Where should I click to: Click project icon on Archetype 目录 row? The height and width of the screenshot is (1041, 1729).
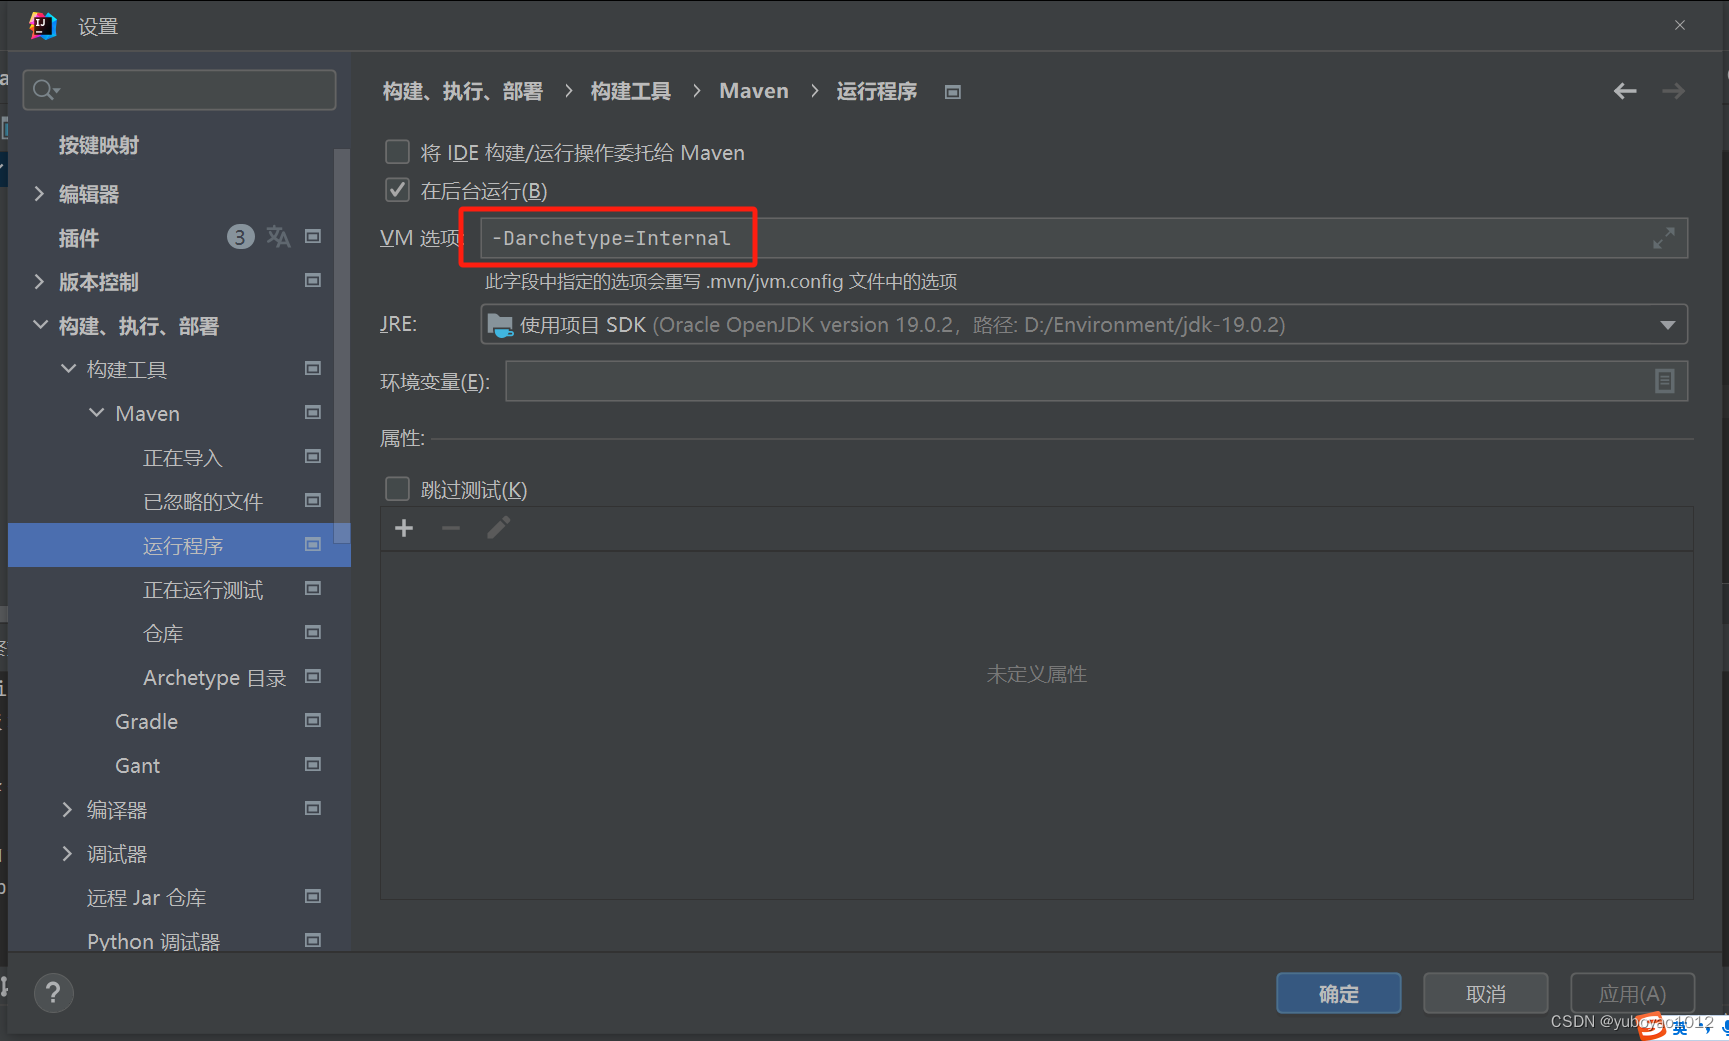[313, 677]
